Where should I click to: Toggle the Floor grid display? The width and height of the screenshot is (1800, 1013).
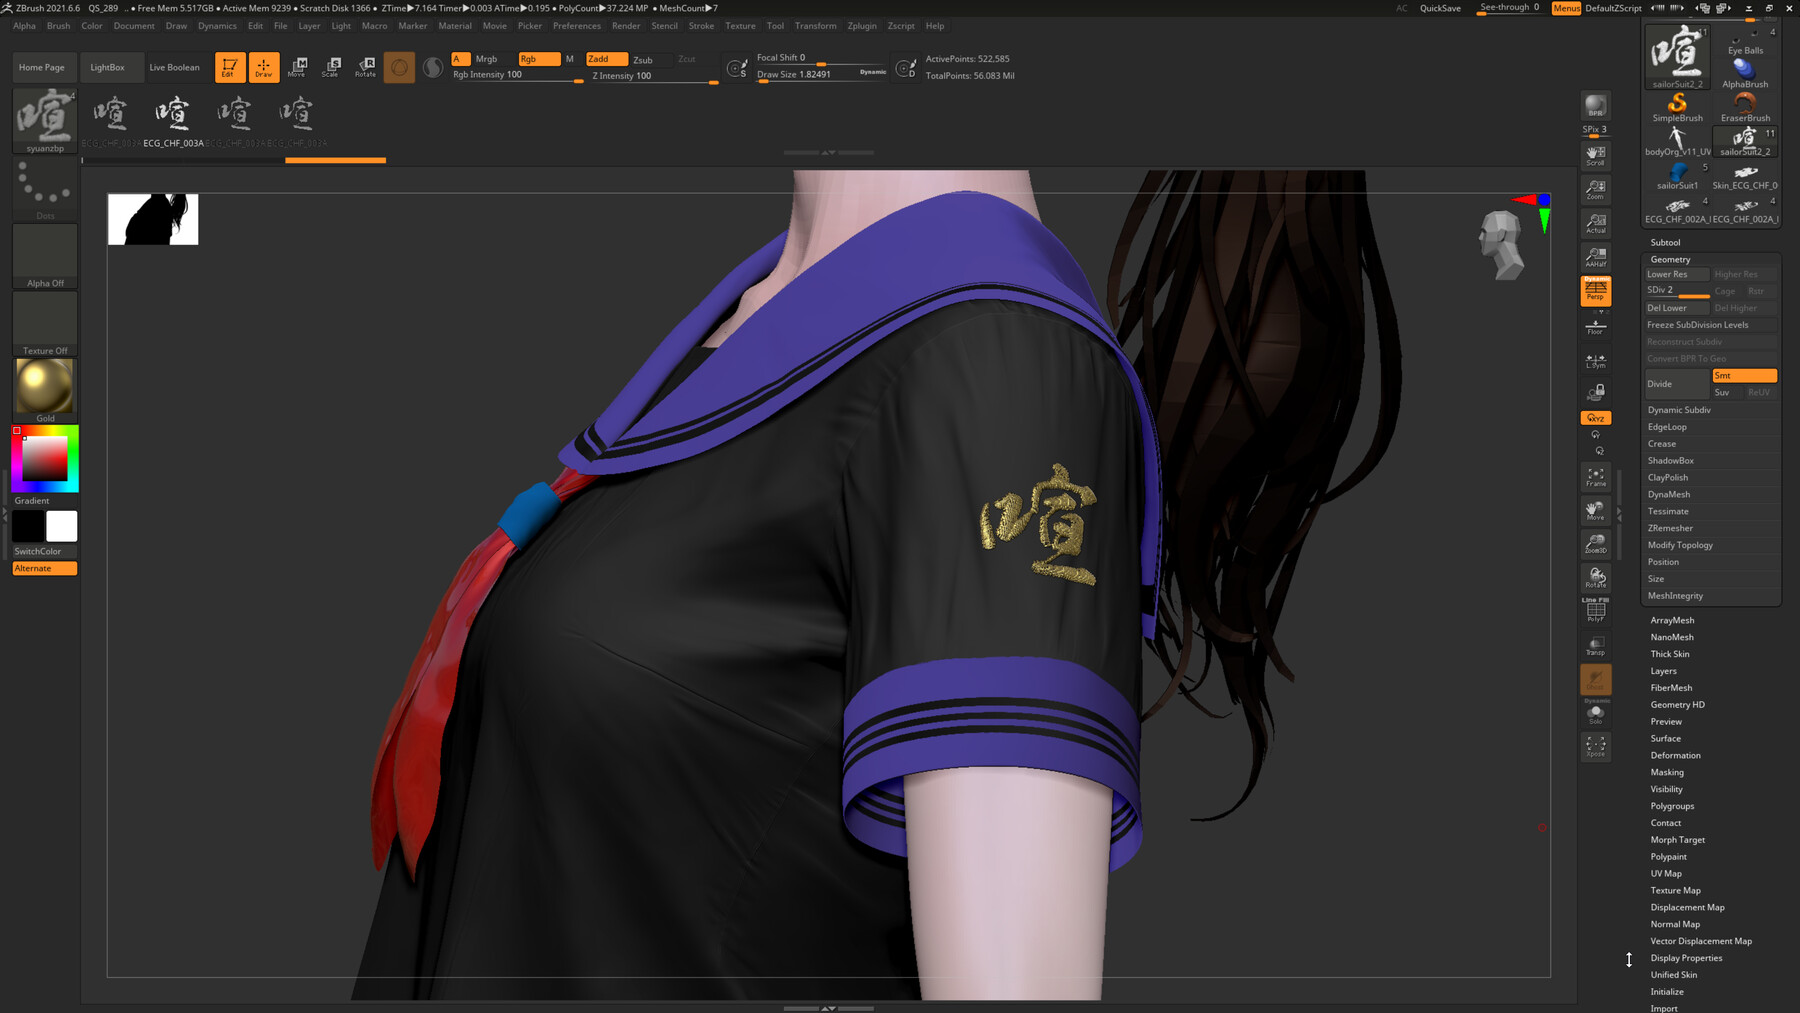point(1595,325)
